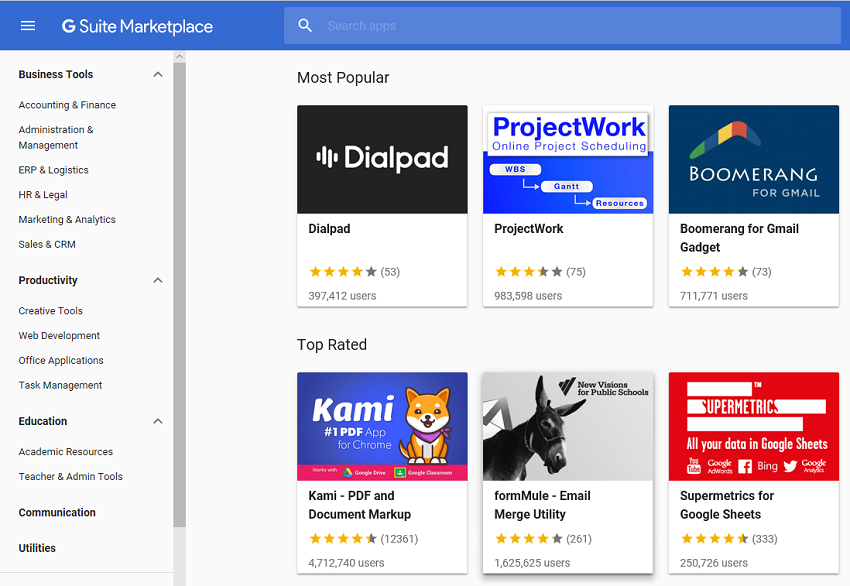Collapse the Business Tools section
The image size is (850, 586).
(158, 74)
